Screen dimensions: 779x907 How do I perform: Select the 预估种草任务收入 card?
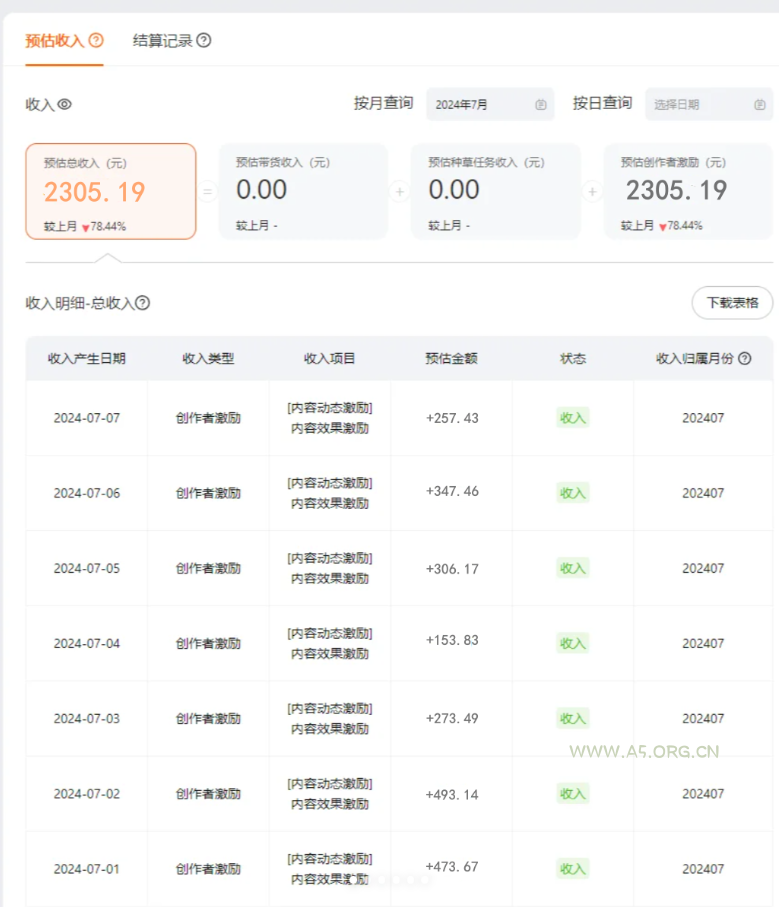point(495,192)
